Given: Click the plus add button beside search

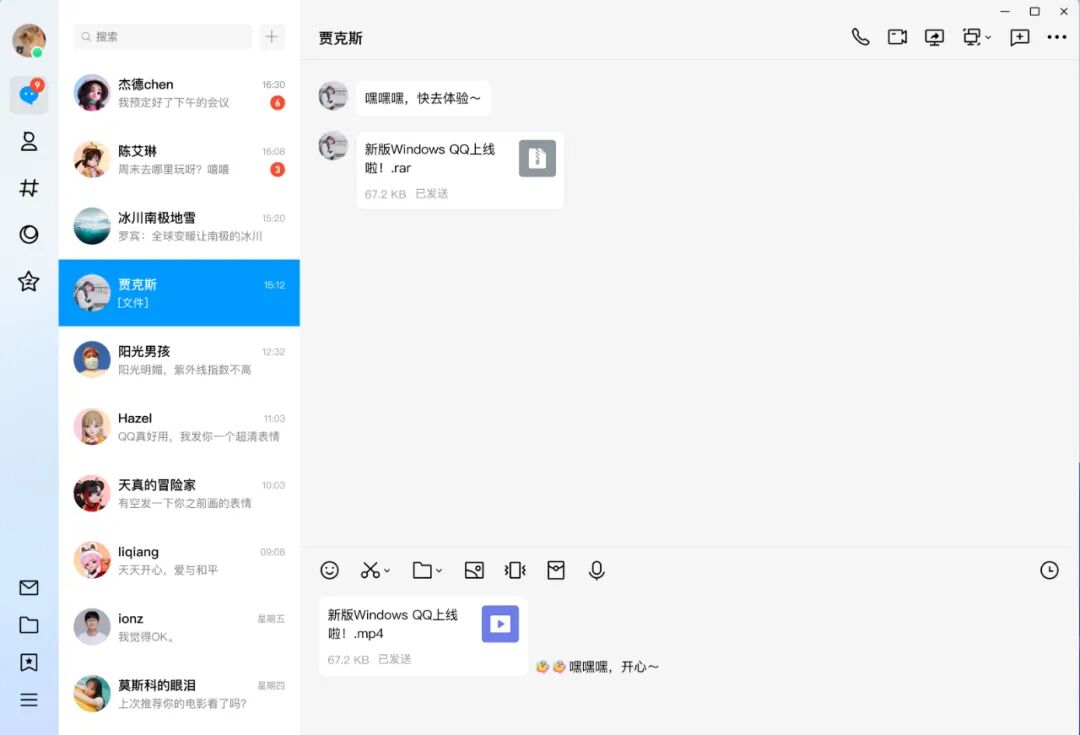Looking at the screenshot, I should (272, 37).
